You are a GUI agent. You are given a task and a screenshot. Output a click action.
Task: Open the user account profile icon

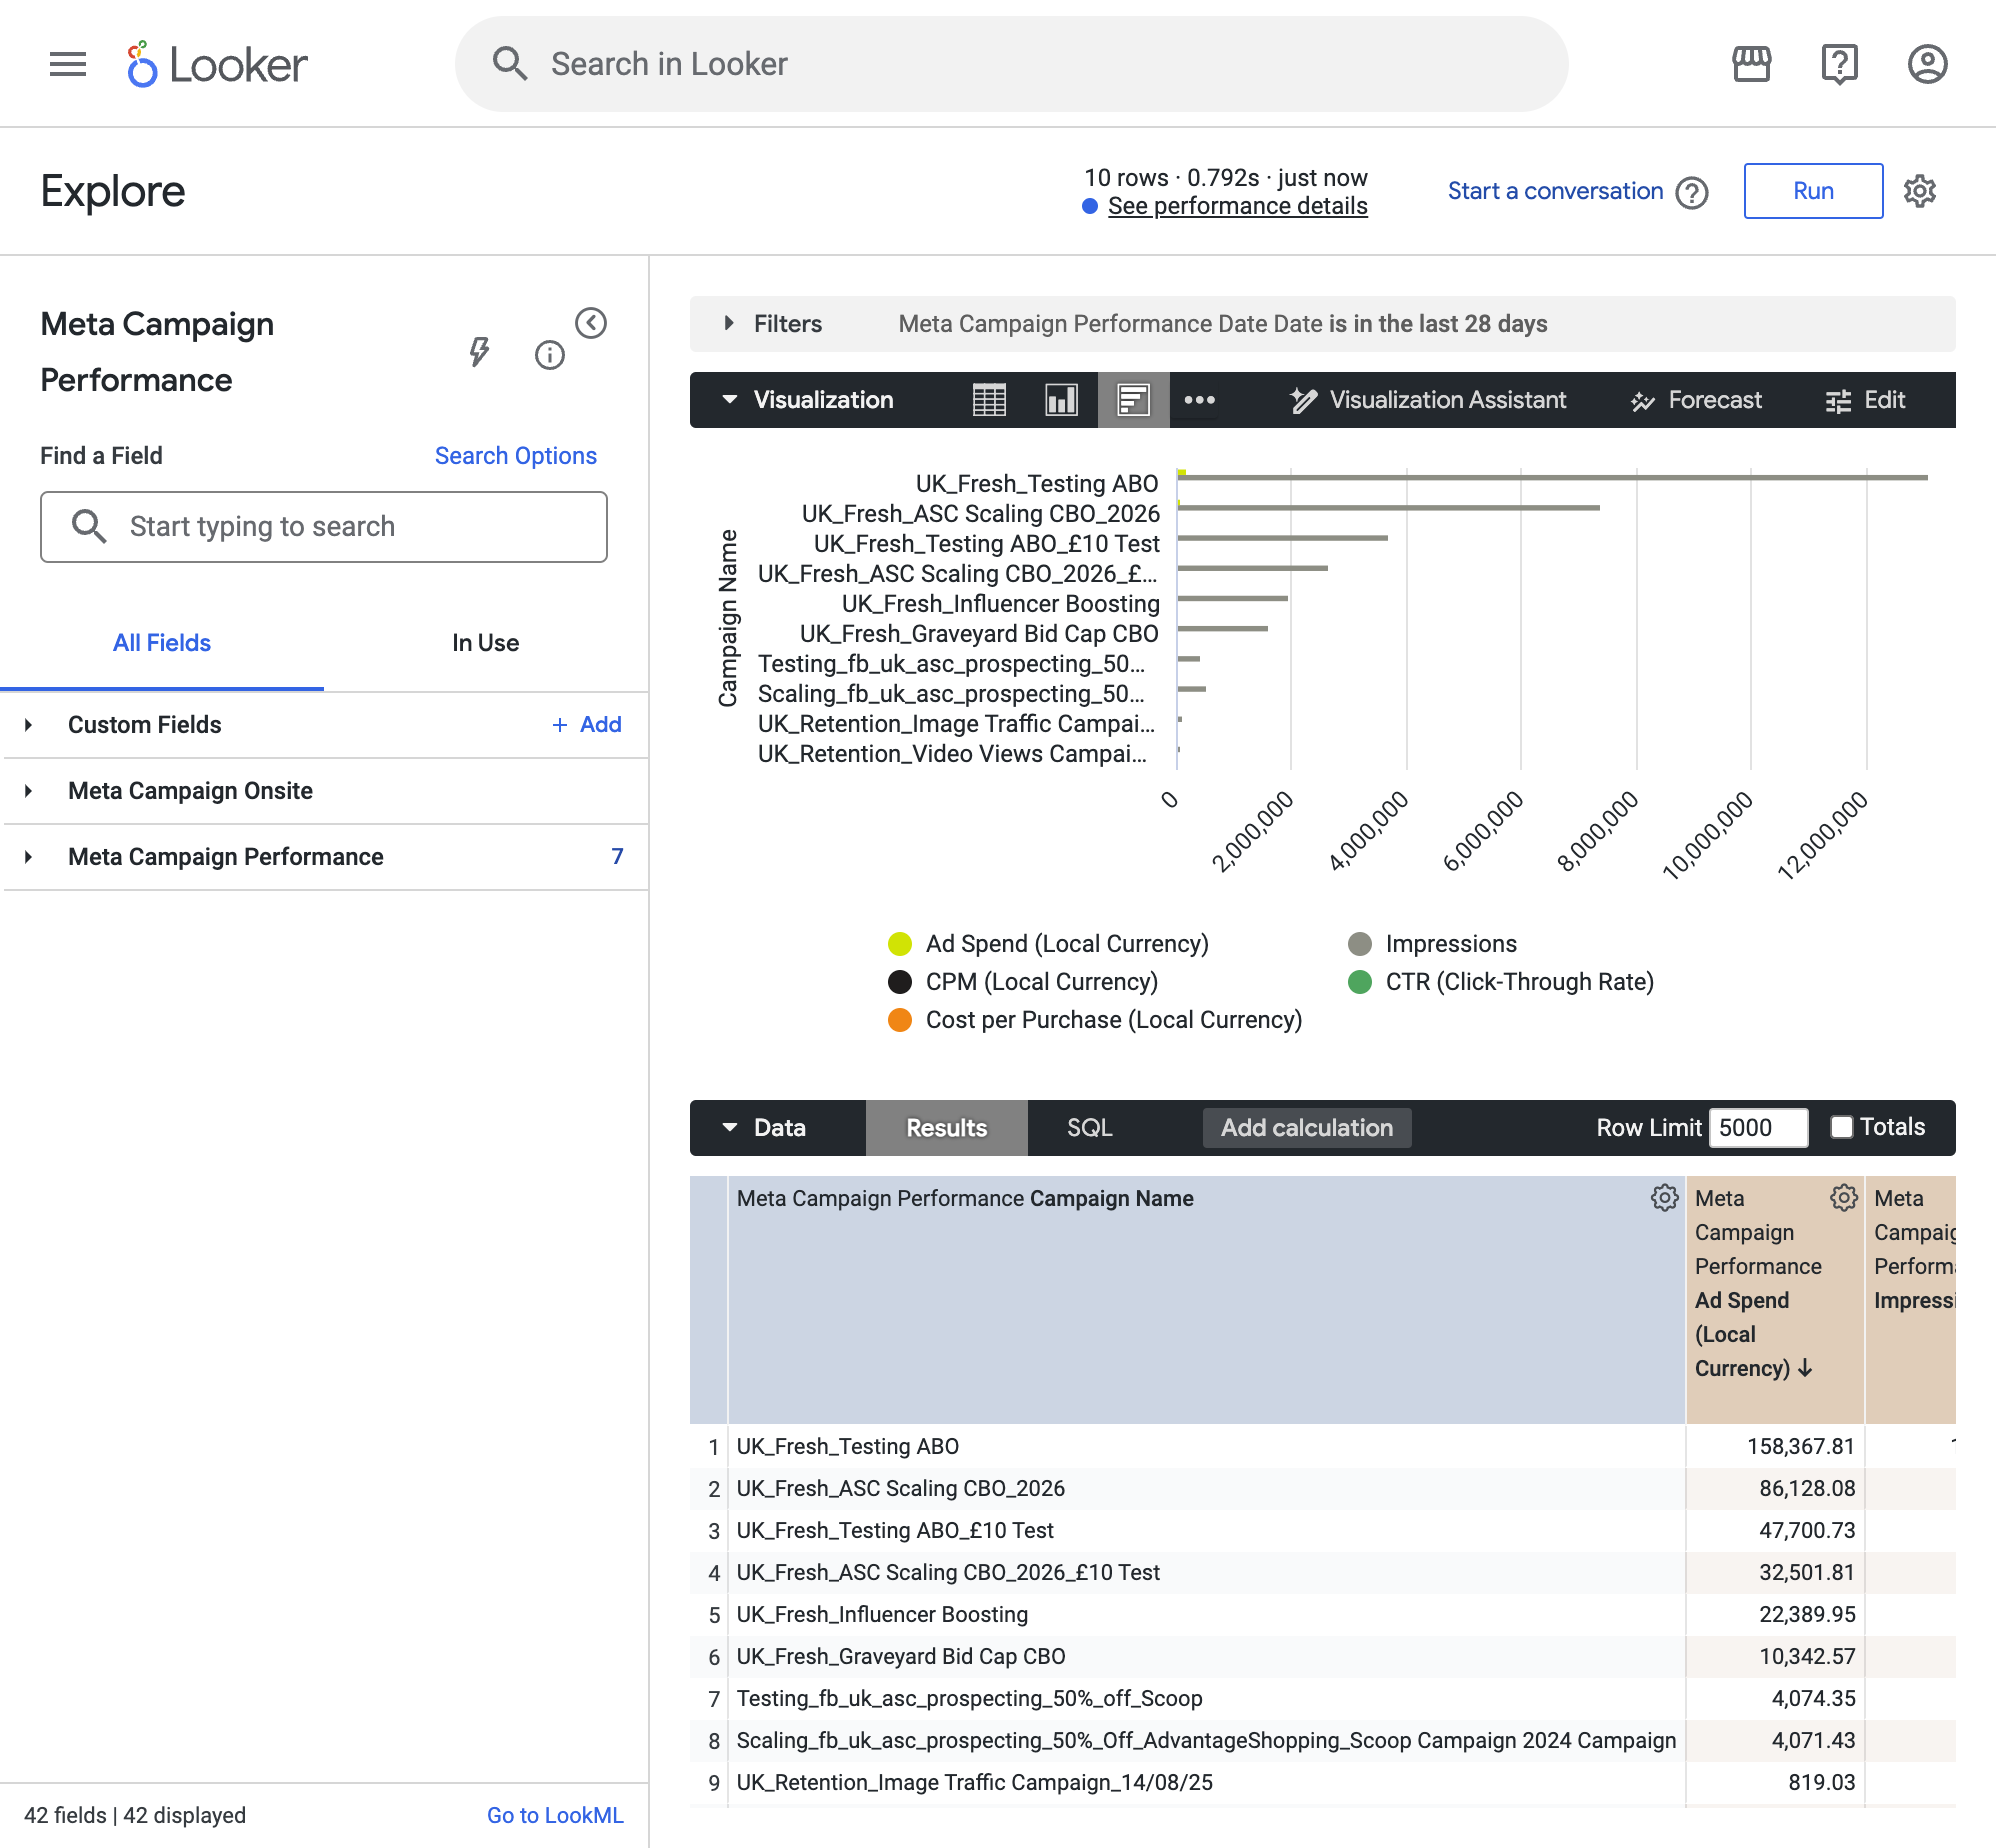[x=1927, y=64]
